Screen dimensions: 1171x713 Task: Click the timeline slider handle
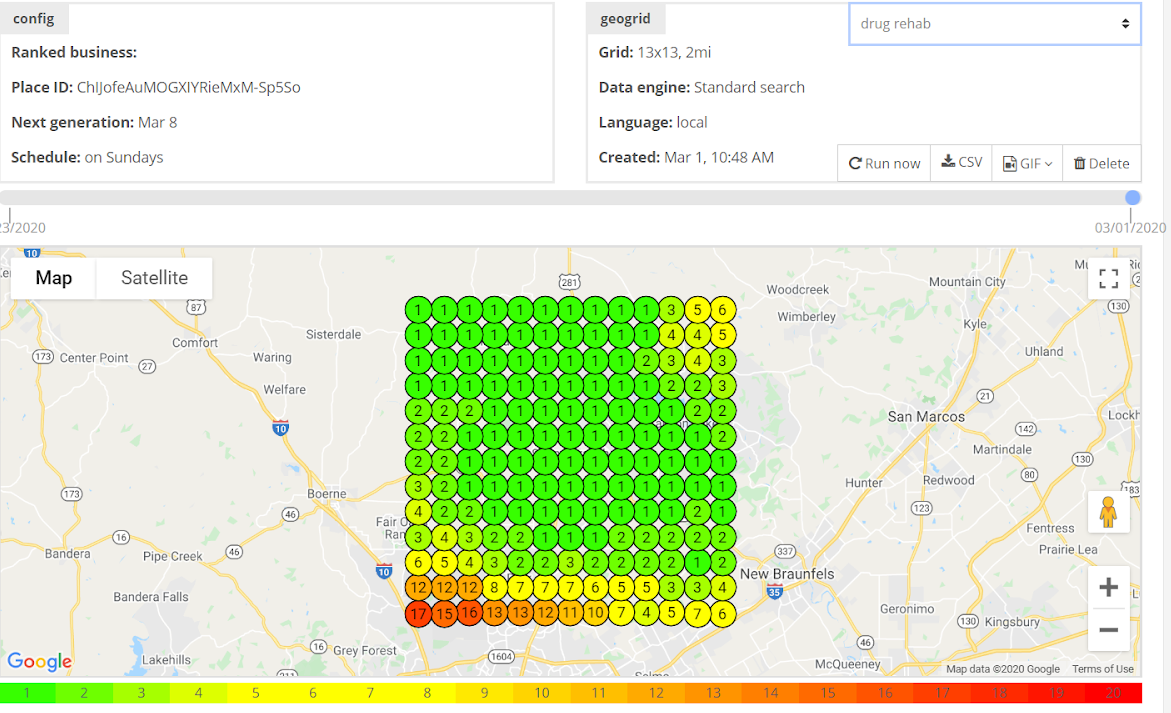tap(1132, 198)
